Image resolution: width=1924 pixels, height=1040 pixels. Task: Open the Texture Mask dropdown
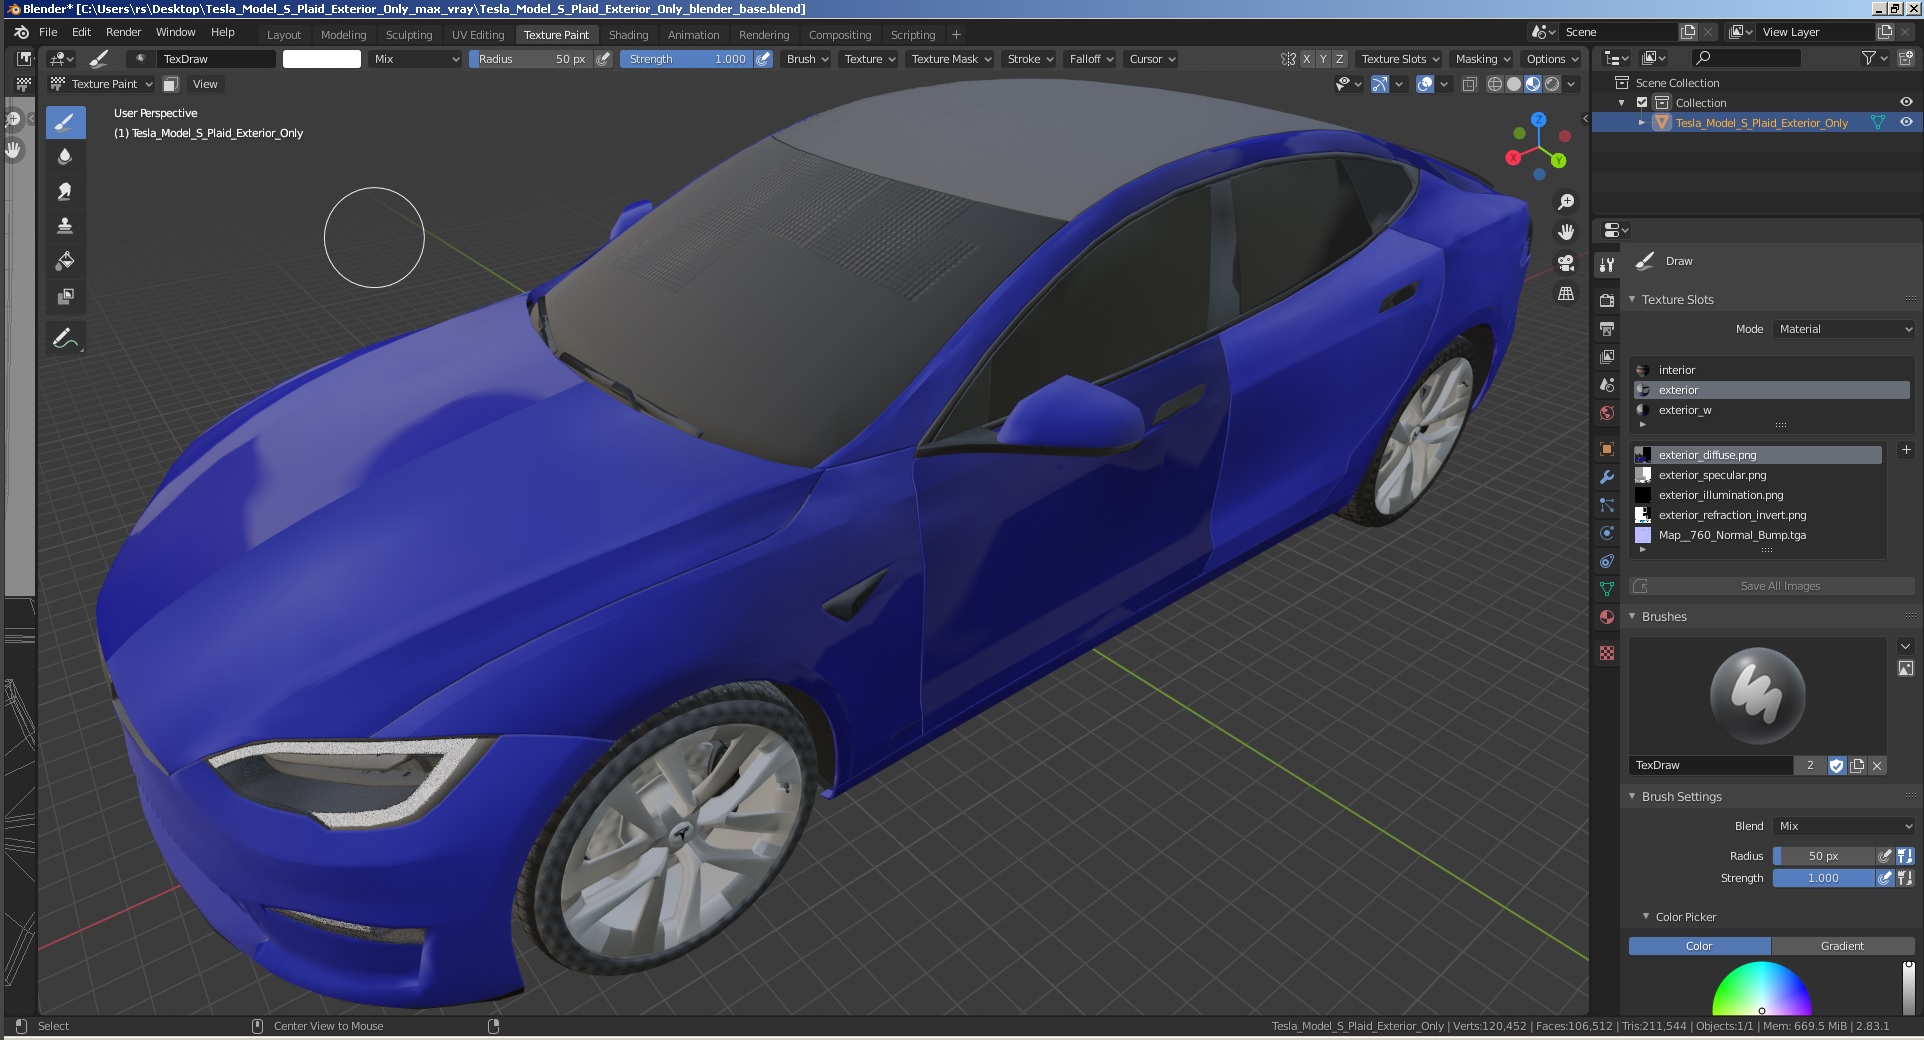(x=950, y=59)
